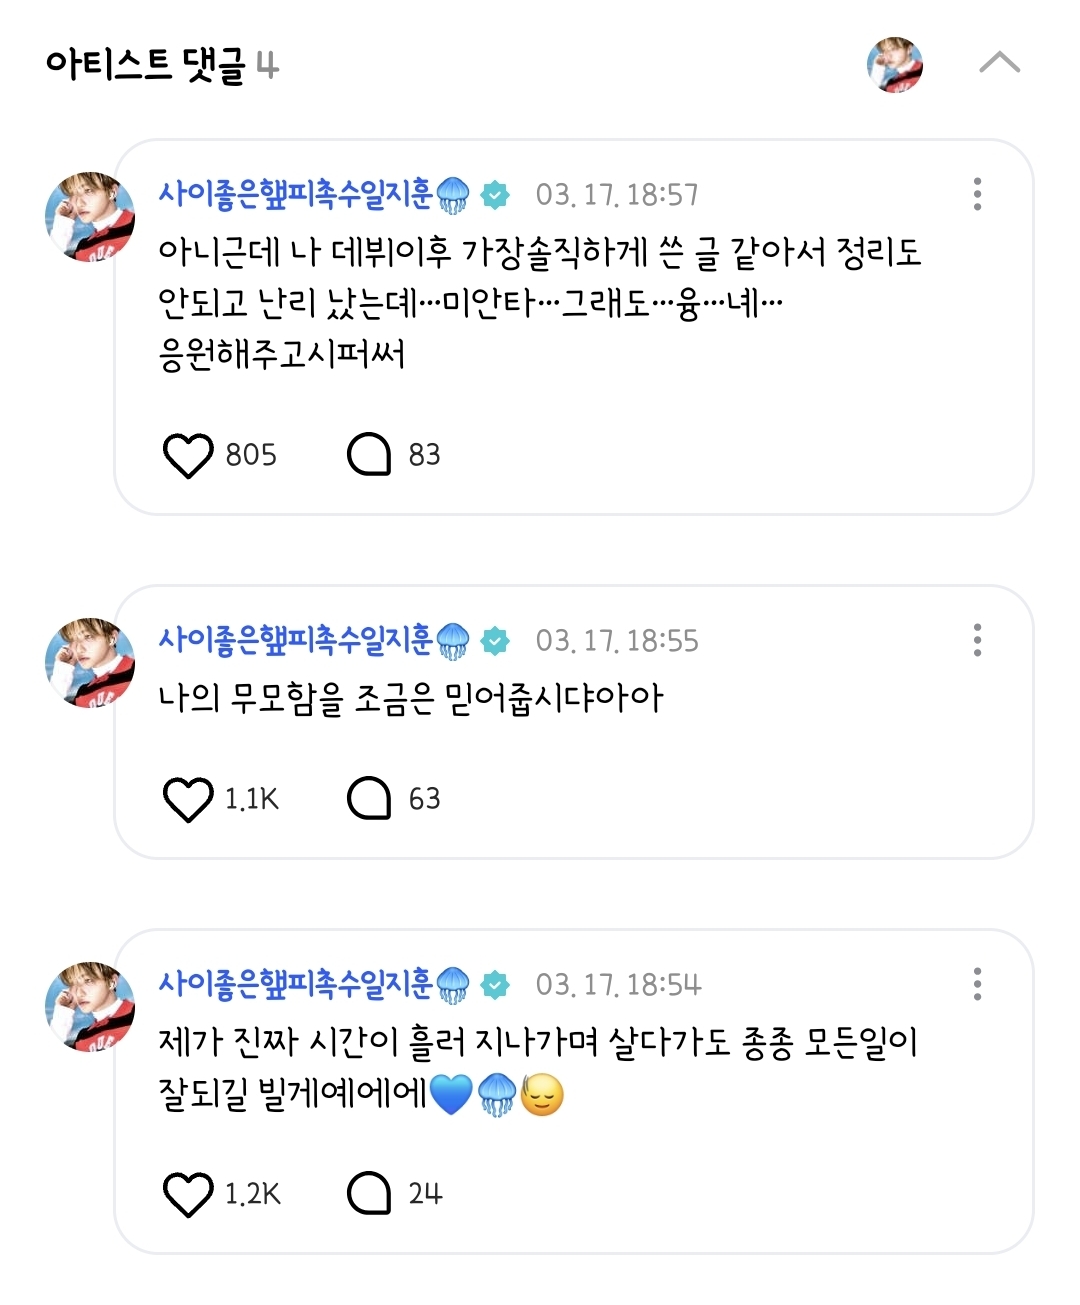Select the 아티스트 댓글 4 header
The image size is (1080, 1305).
coord(162,65)
